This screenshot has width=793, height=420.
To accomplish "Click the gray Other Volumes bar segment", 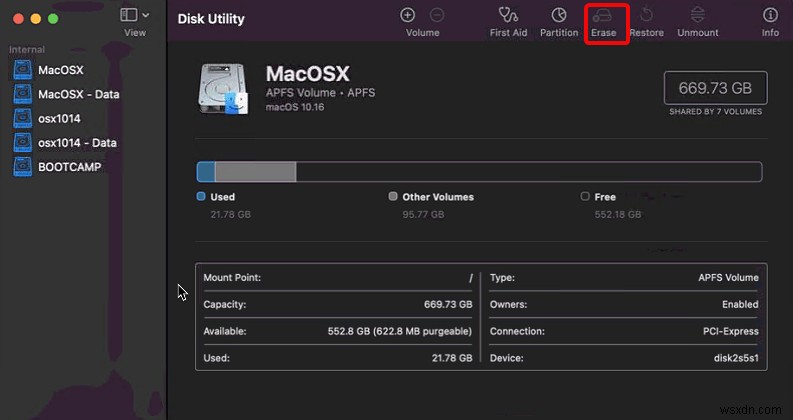I will pos(255,172).
